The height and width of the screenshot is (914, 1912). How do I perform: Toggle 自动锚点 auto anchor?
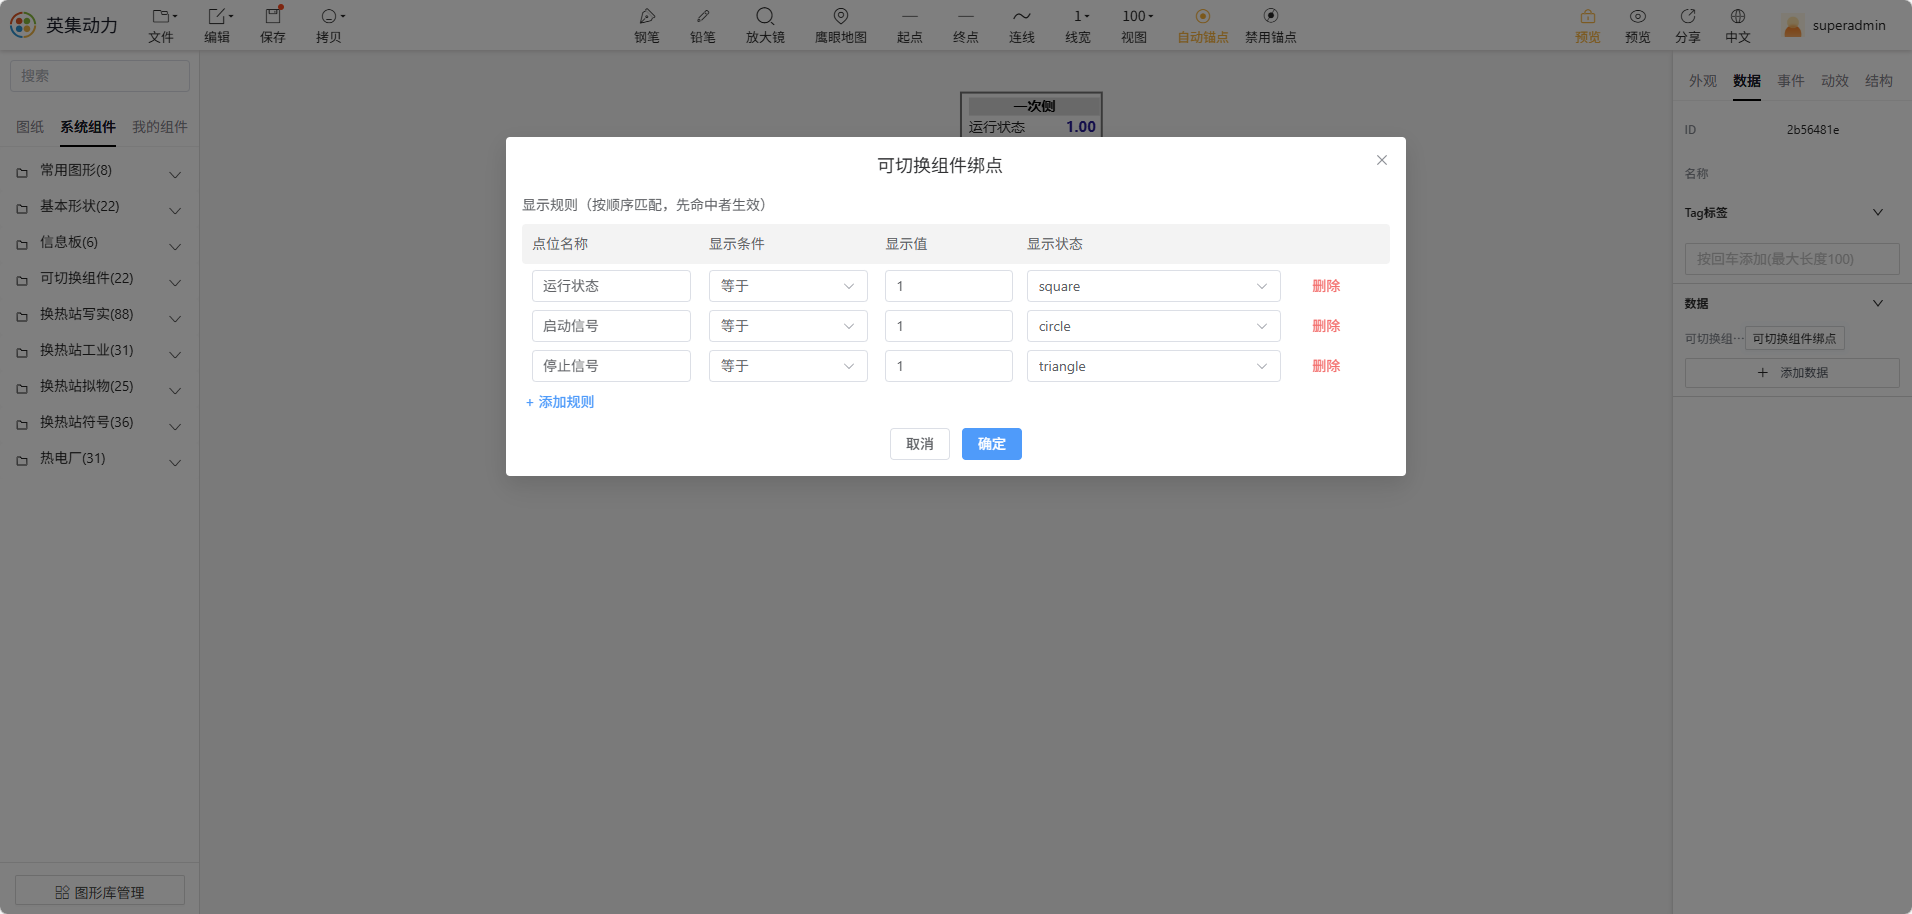(x=1203, y=25)
